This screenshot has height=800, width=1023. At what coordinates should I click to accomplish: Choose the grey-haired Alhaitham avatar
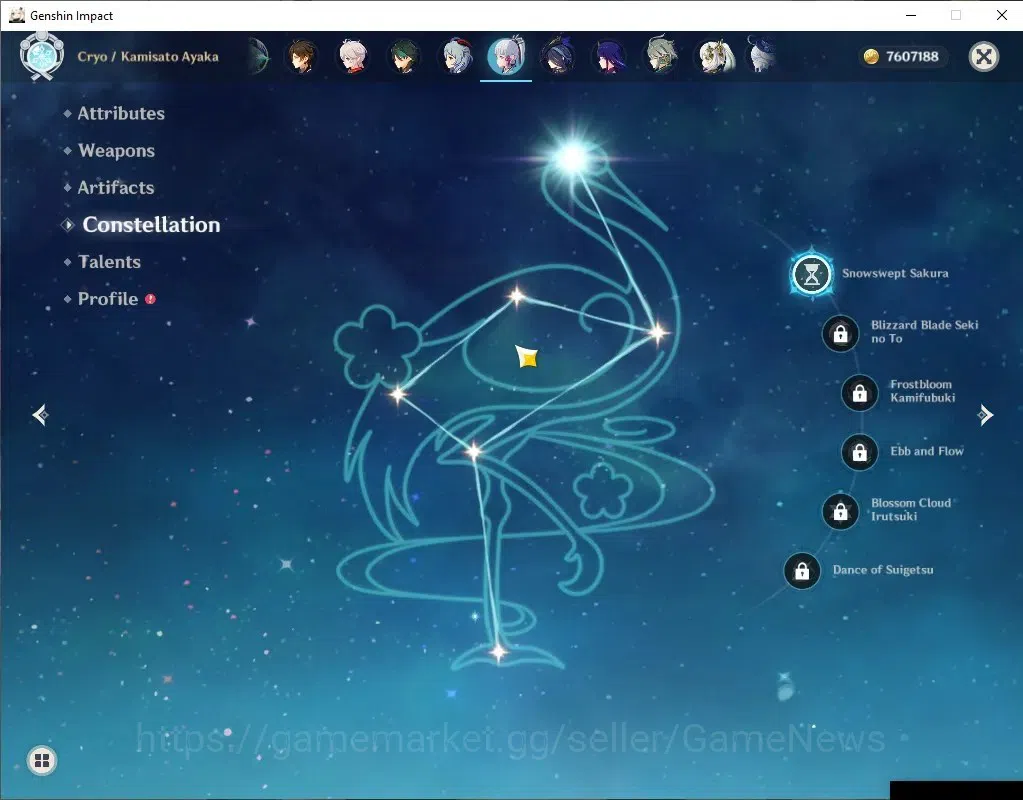pyautogui.click(x=661, y=56)
